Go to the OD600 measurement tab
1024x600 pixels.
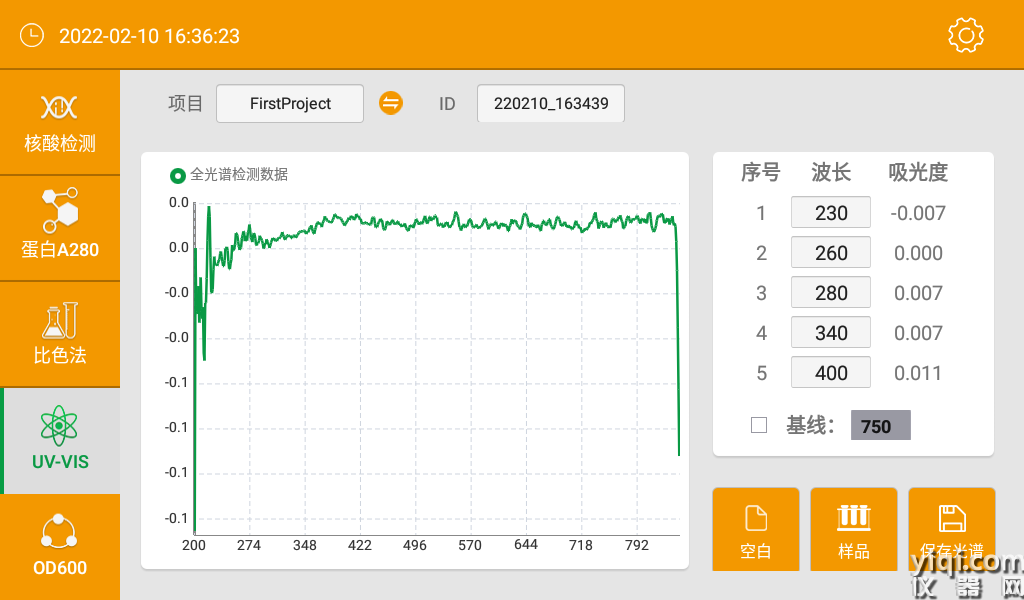click(60, 547)
